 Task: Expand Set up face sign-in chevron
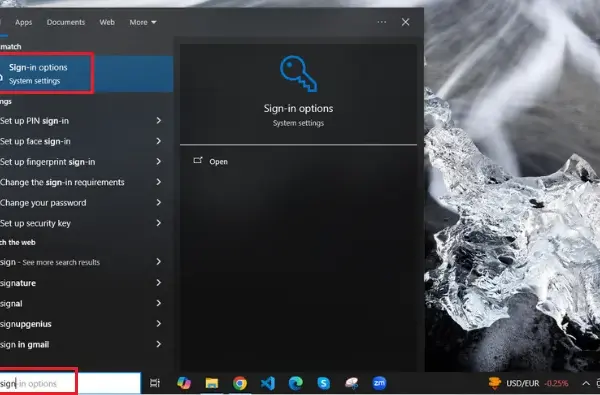tap(158, 141)
